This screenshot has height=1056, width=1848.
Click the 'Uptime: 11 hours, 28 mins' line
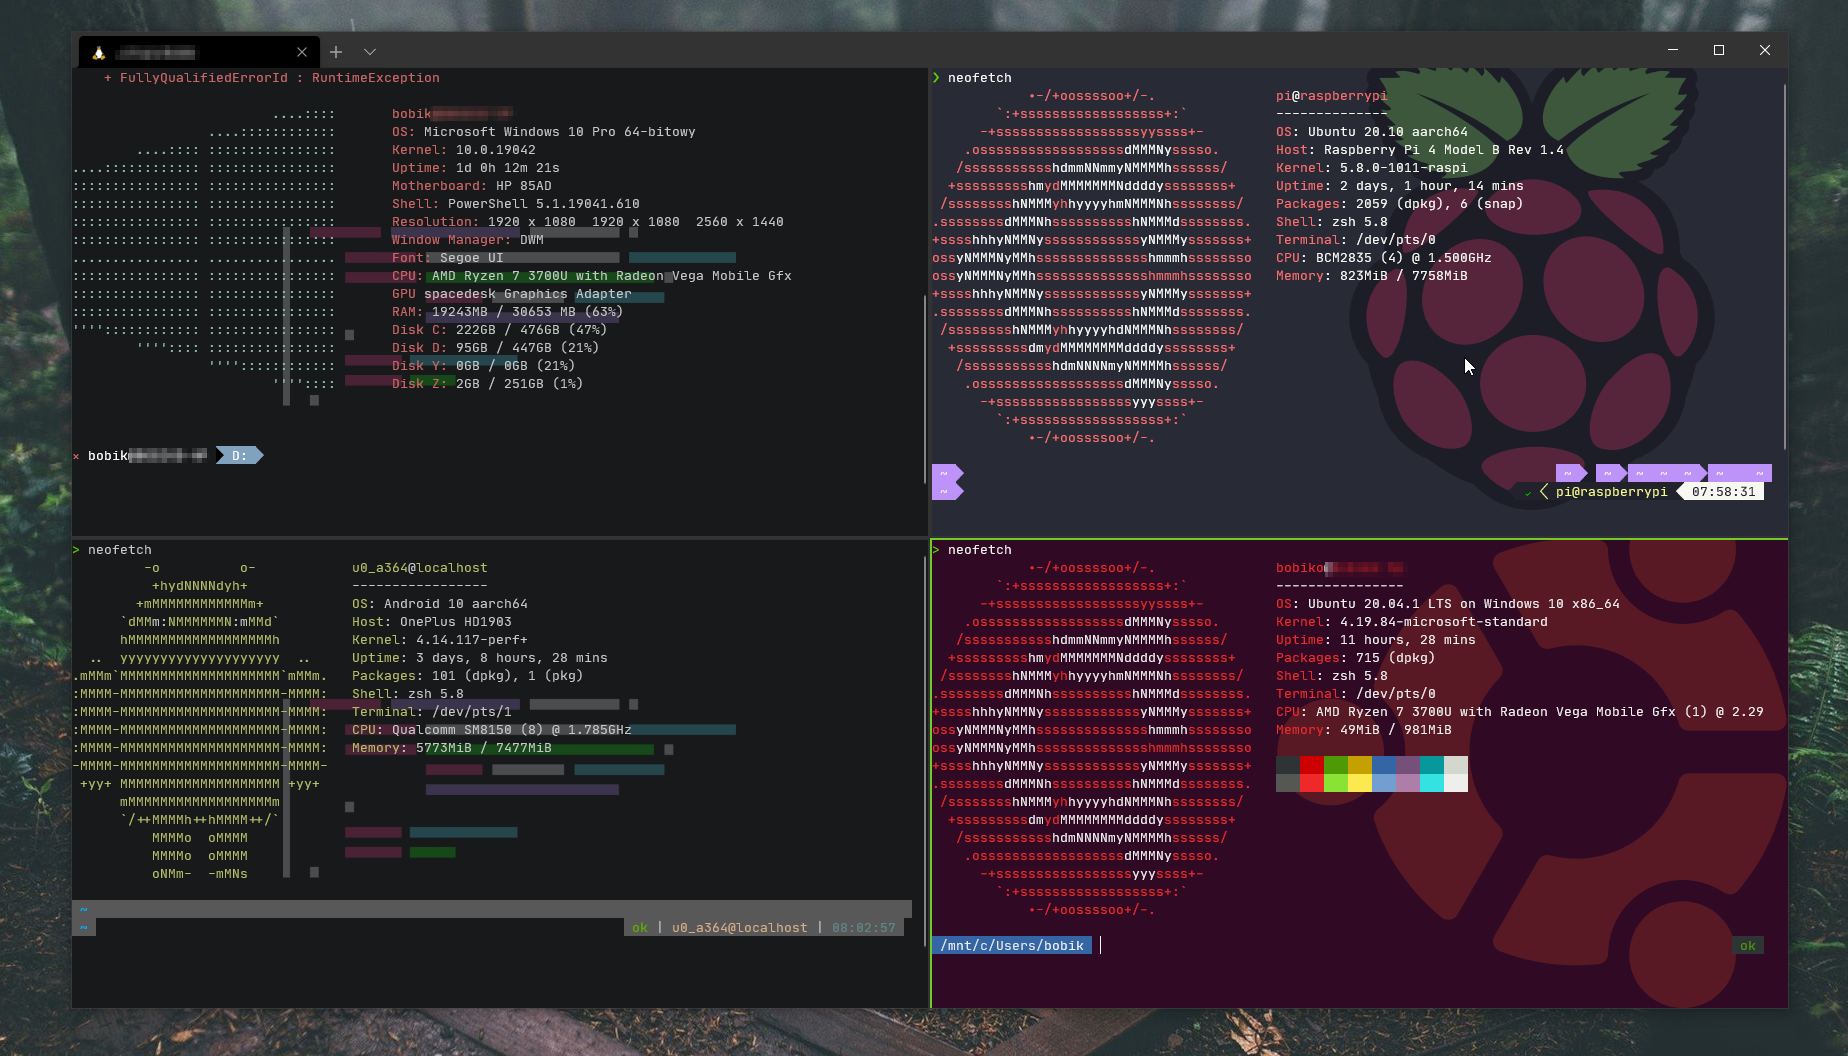tap(1376, 640)
